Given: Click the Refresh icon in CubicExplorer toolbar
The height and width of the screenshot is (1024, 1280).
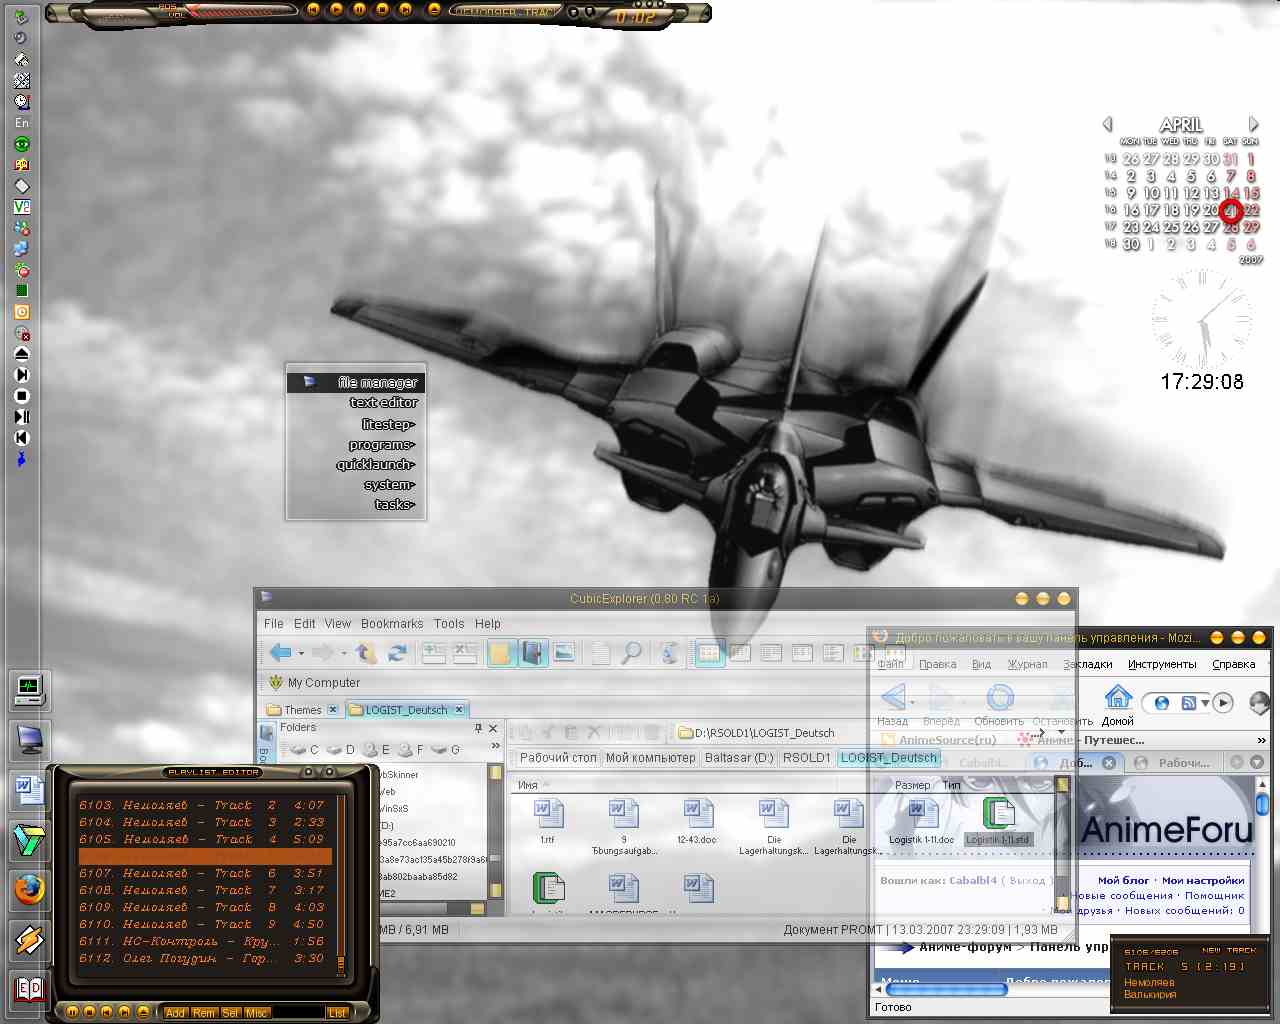Looking at the screenshot, I should pyautogui.click(x=397, y=653).
